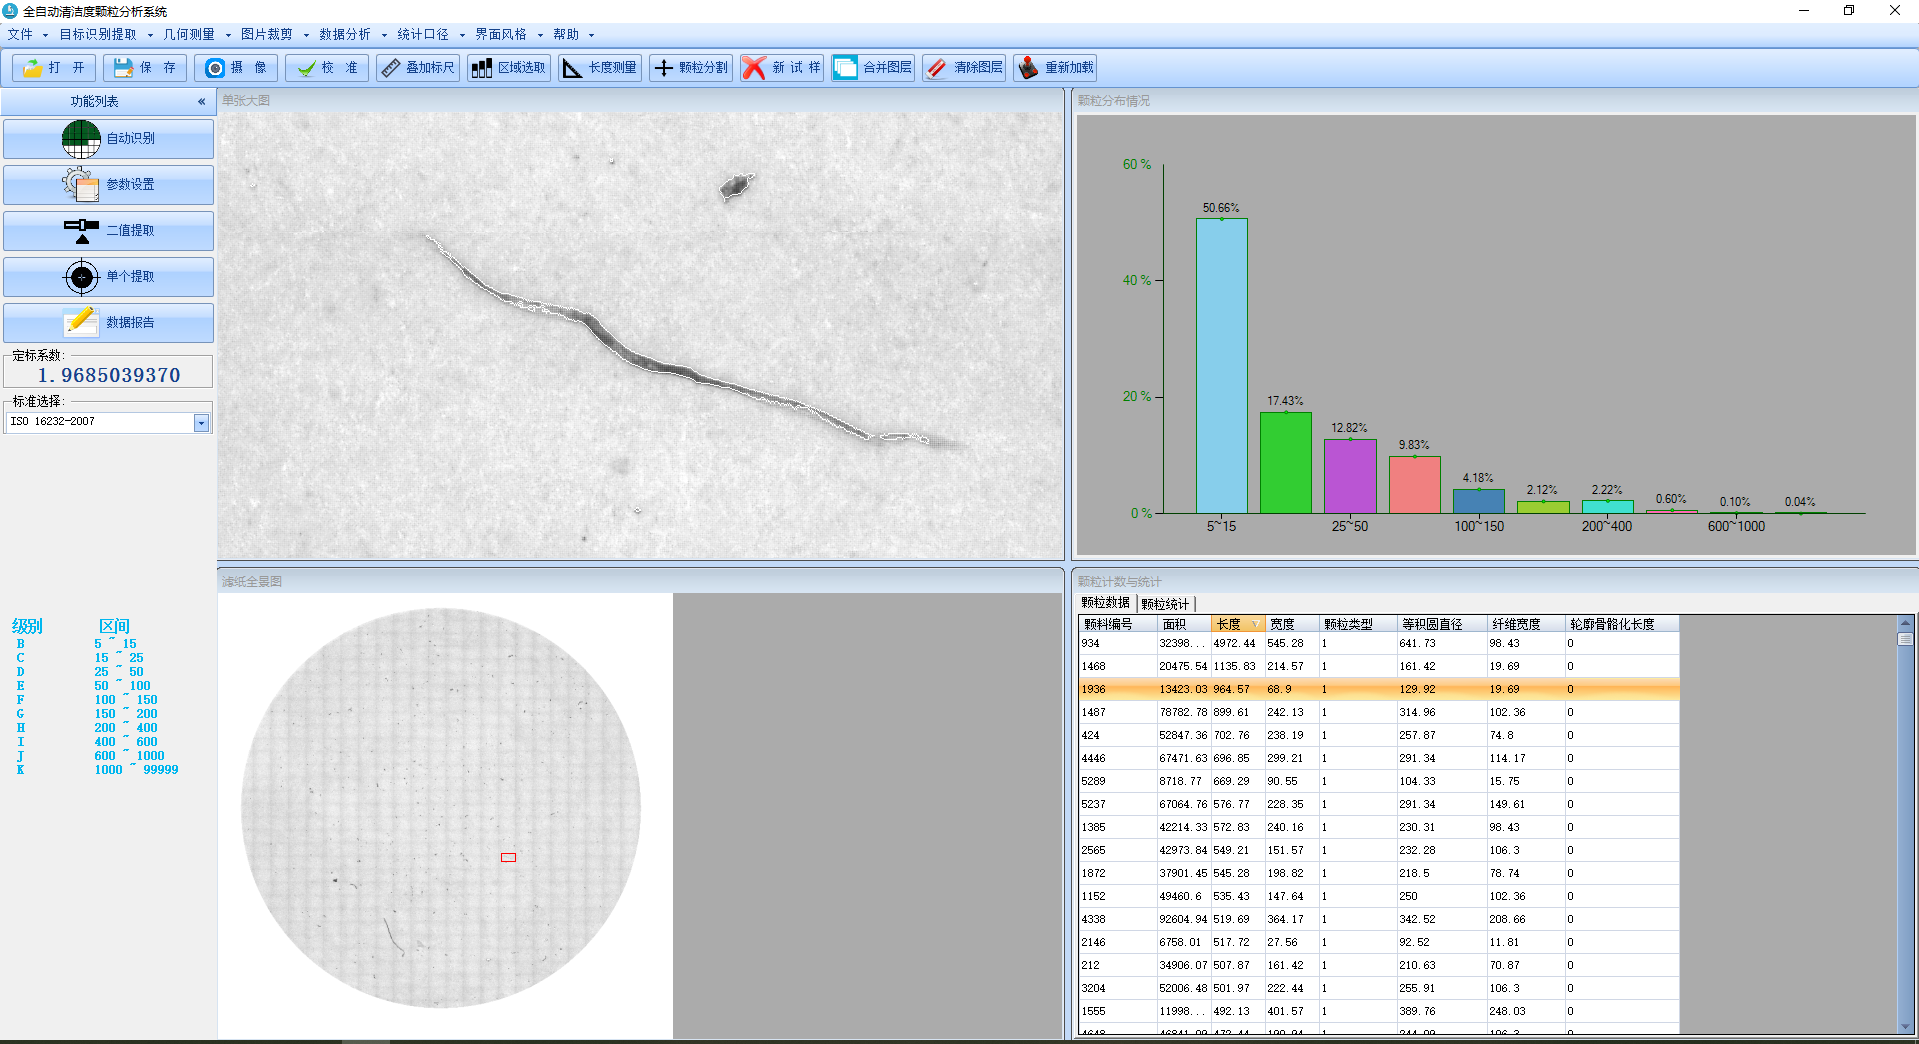The image size is (1919, 1044).
Task: Open the 数据分析 menu
Action: 345,34
